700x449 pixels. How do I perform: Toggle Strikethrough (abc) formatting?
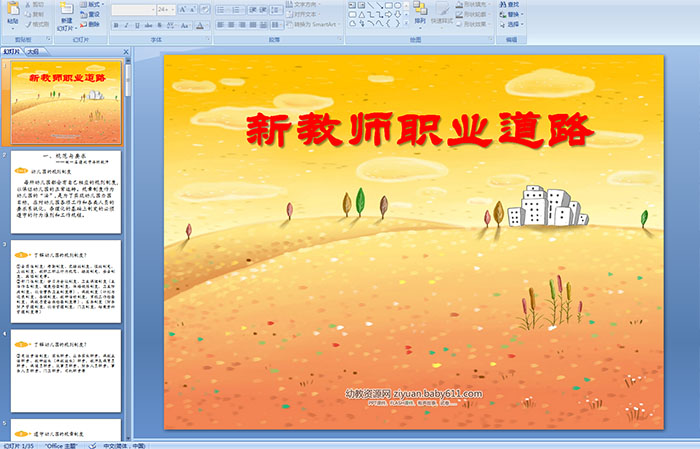pyautogui.click(x=148, y=25)
